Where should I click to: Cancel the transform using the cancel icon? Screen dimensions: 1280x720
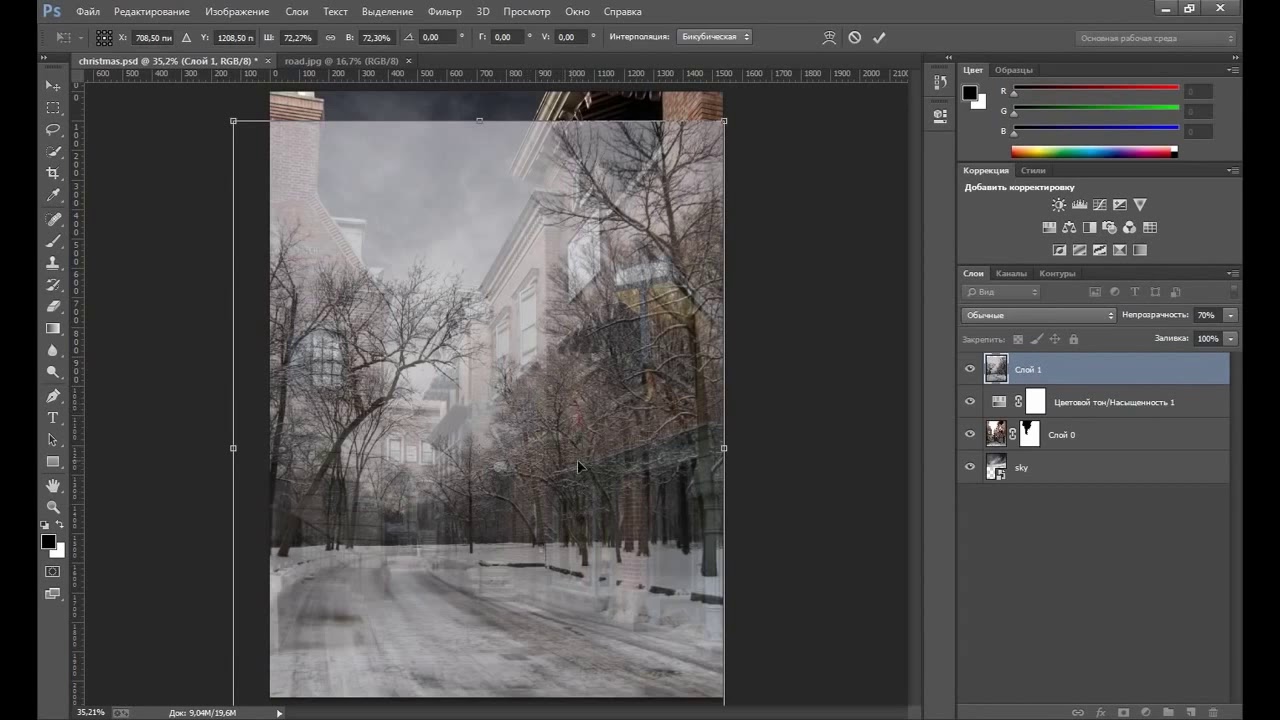tap(854, 37)
